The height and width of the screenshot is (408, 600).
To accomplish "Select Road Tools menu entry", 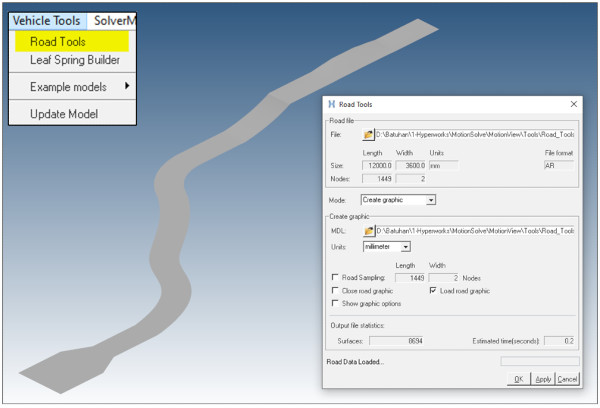I will click(72, 41).
